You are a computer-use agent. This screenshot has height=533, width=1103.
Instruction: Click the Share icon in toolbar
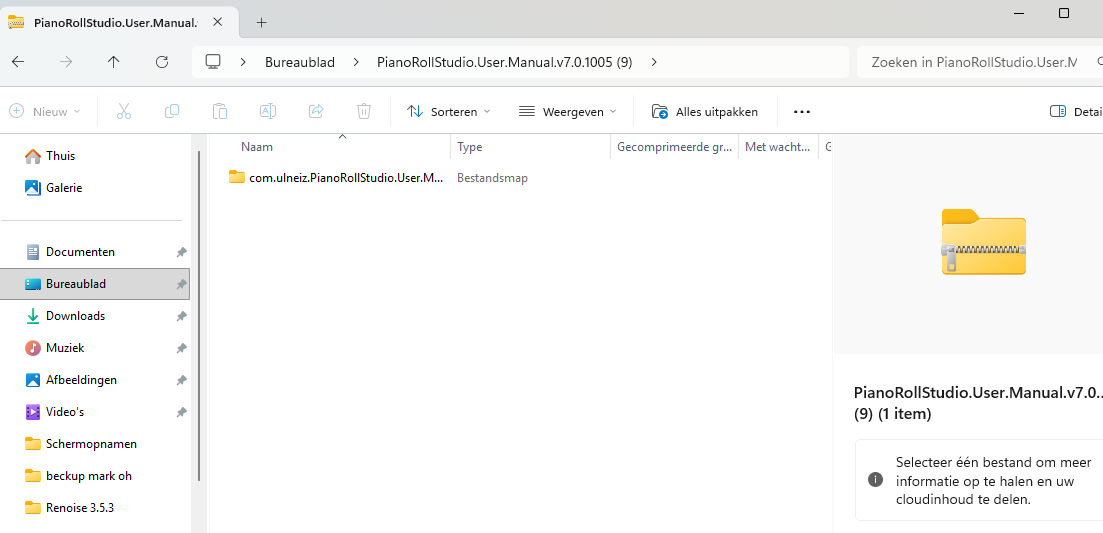[x=316, y=111]
